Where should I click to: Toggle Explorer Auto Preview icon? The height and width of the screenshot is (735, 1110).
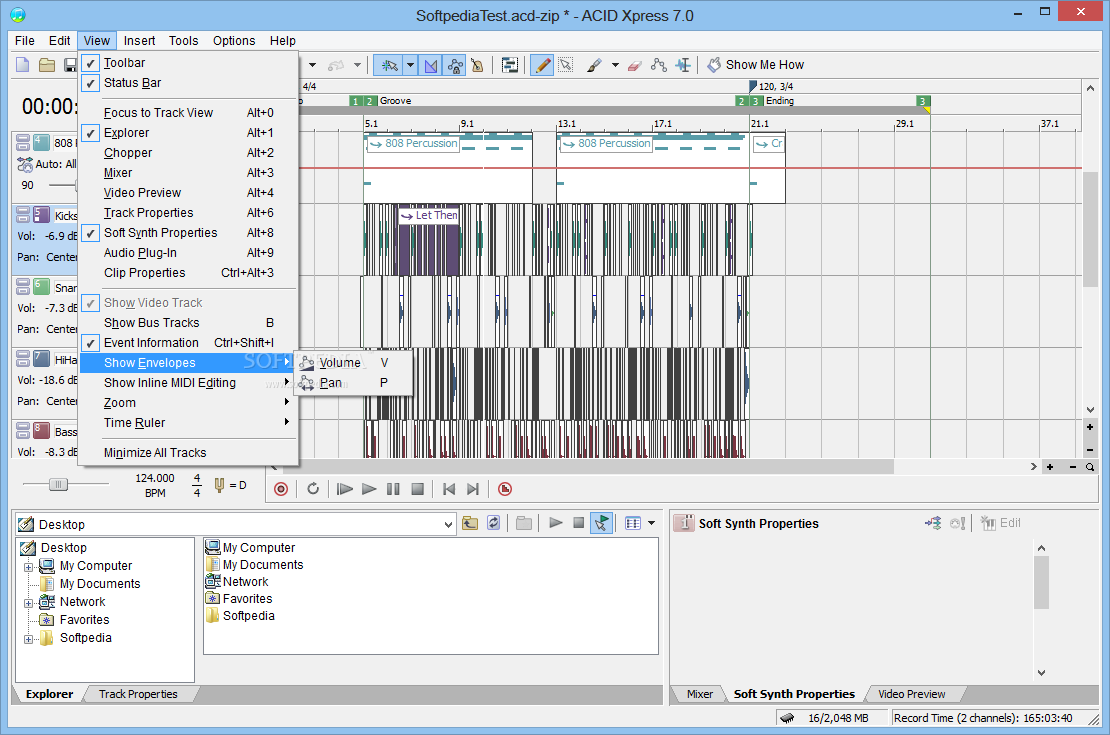(601, 523)
